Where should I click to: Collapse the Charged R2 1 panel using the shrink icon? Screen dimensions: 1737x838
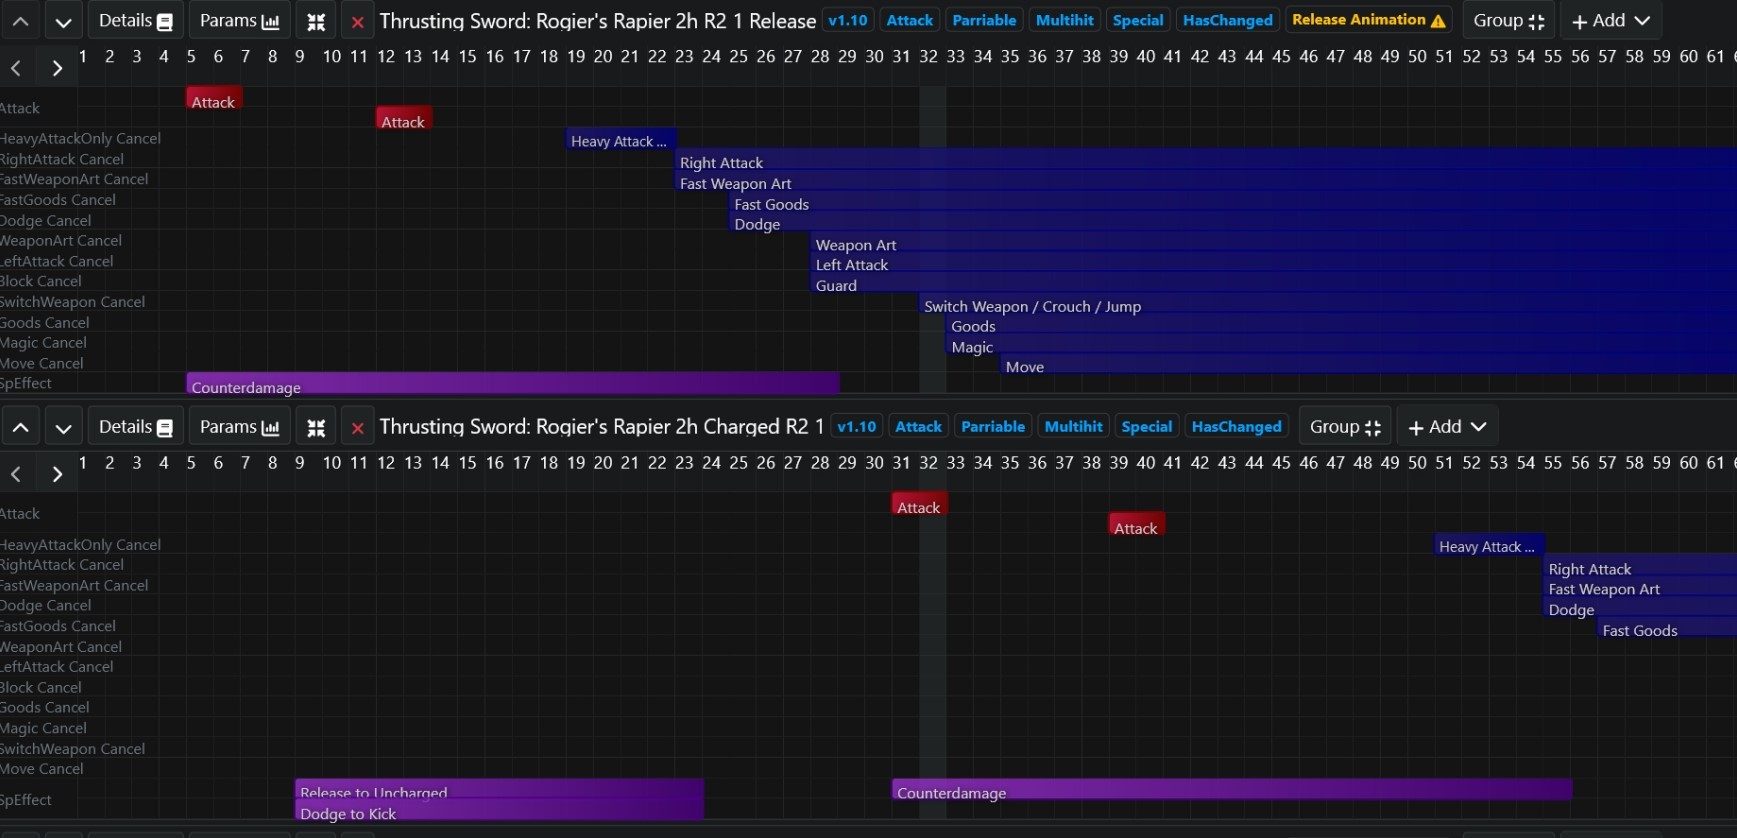click(316, 427)
